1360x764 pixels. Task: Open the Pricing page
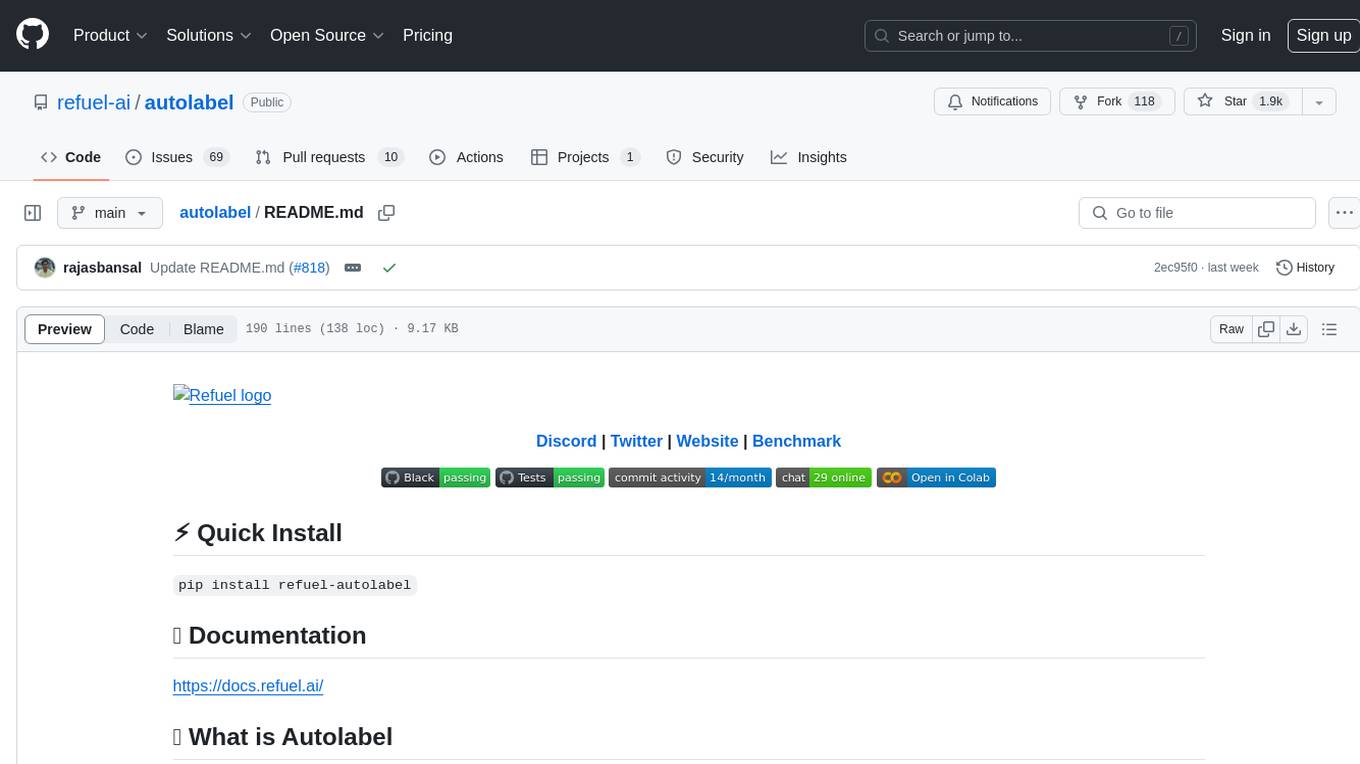tap(427, 35)
